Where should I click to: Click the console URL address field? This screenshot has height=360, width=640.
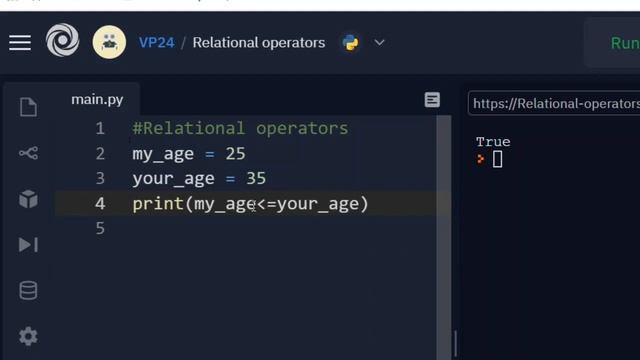[x=554, y=103]
